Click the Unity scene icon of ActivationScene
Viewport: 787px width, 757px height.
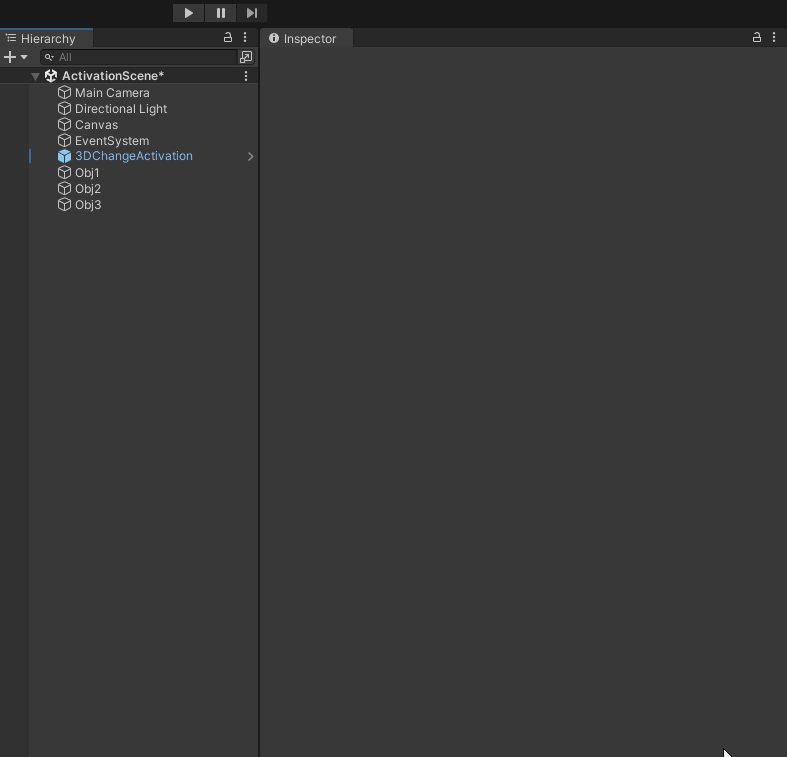pyautogui.click(x=51, y=76)
